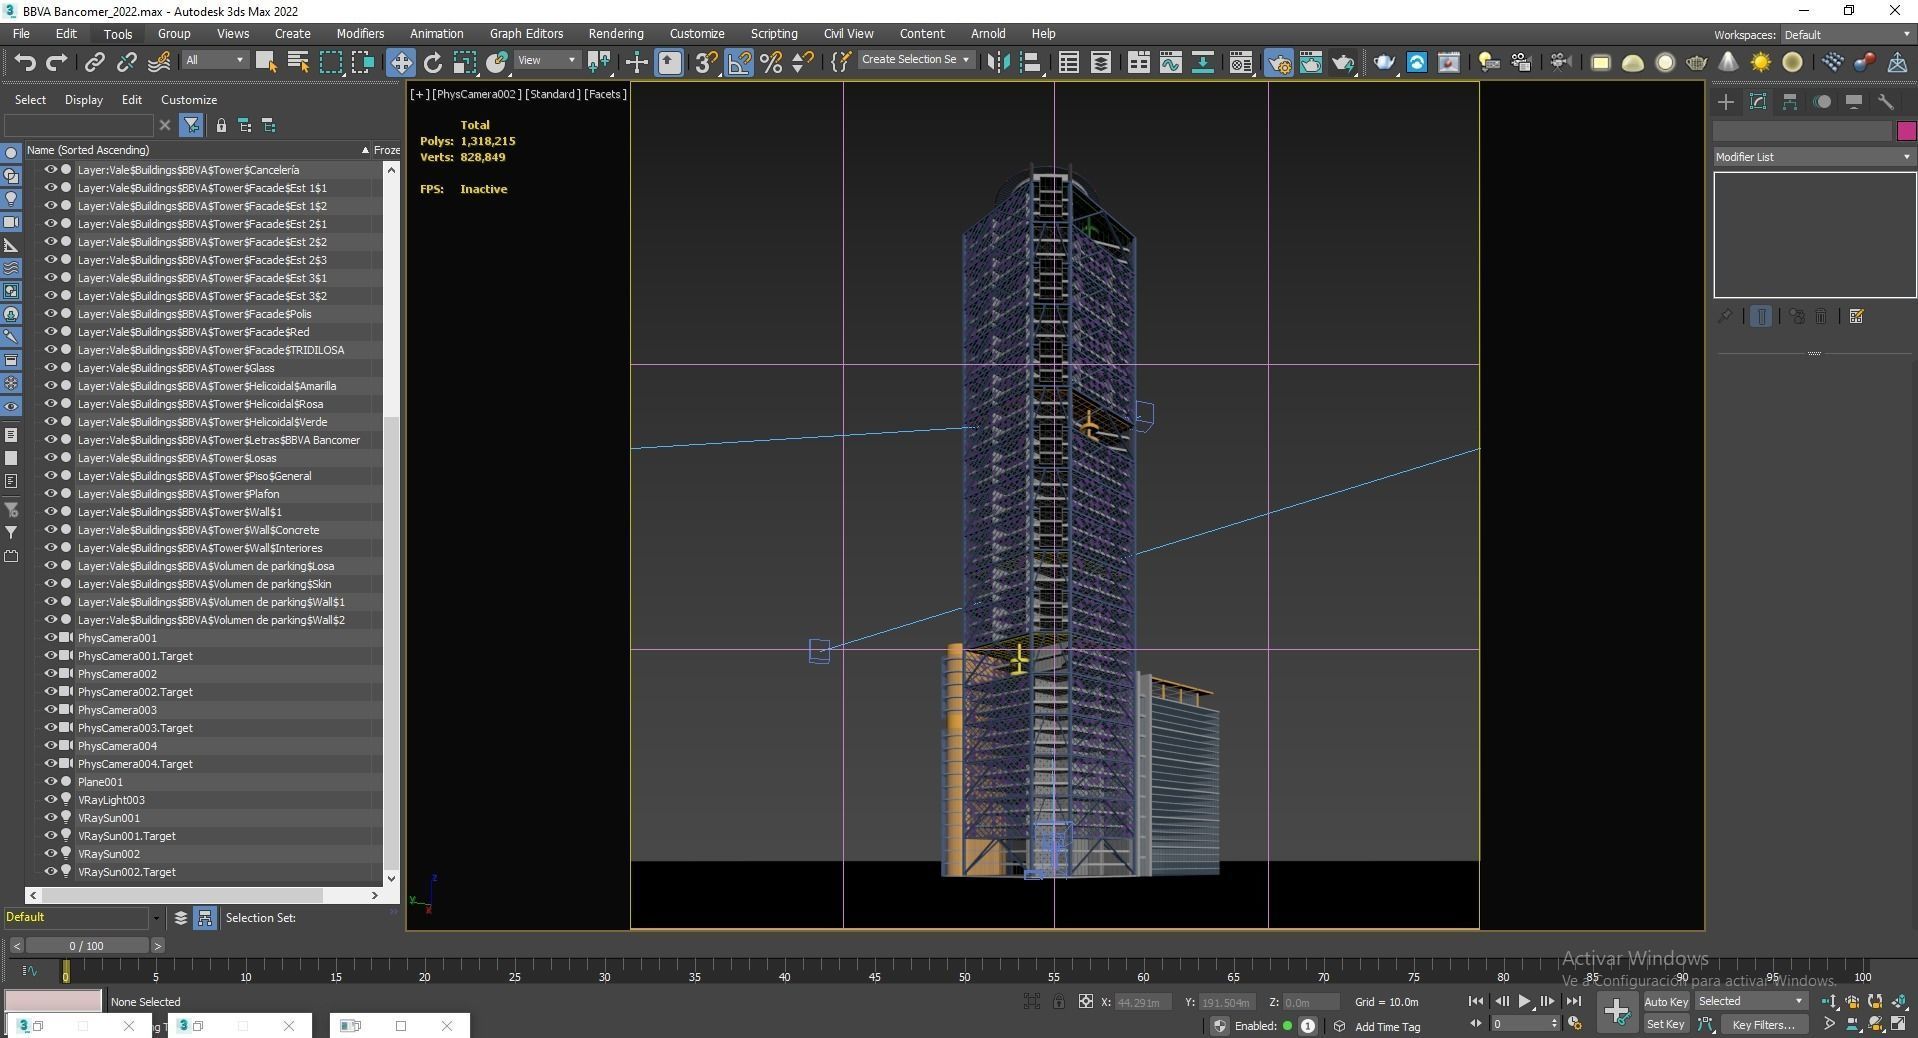1918x1038 pixels.
Task: Hide VRaySun001 using its eye icon
Action: (x=50, y=818)
